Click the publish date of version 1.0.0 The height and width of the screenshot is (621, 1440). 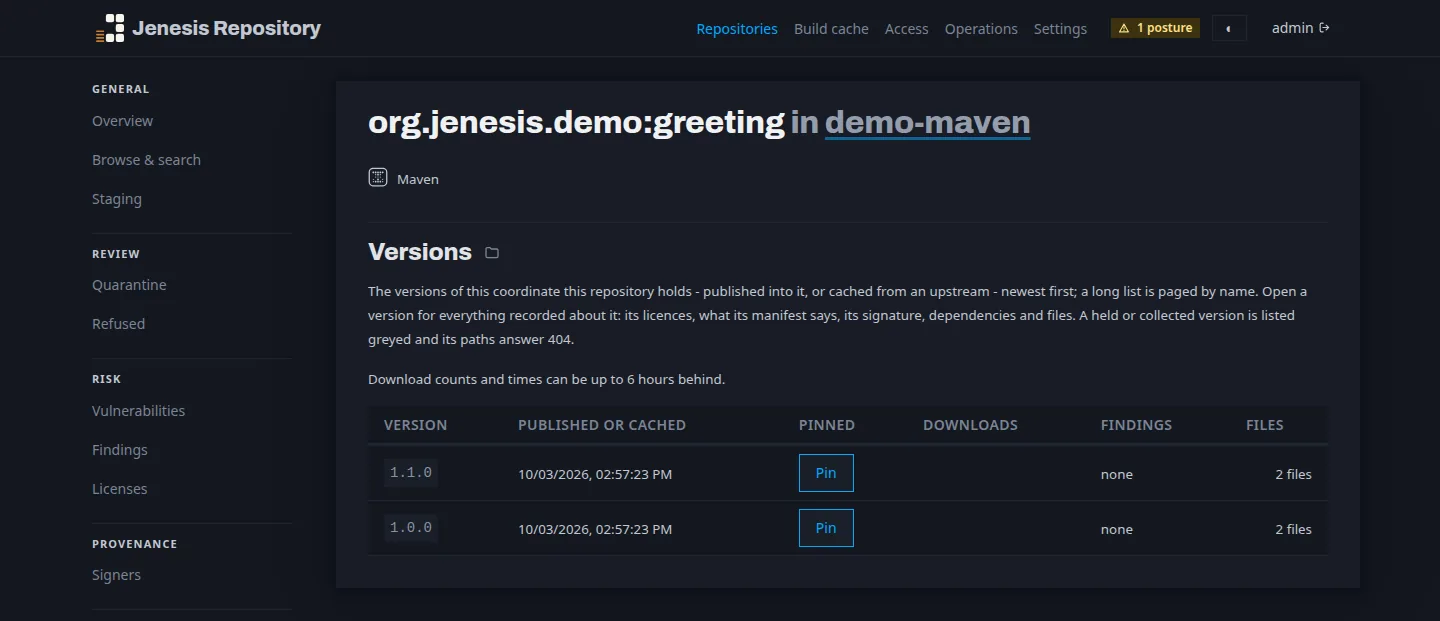pyautogui.click(x=595, y=529)
